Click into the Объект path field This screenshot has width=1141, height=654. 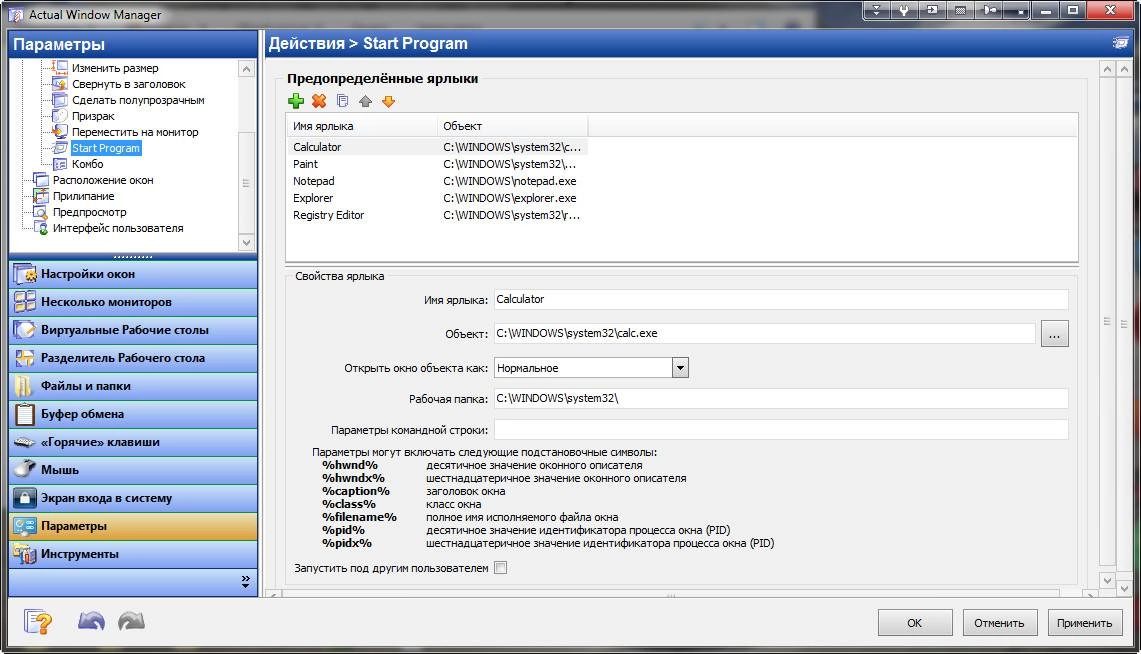tap(764, 333)
